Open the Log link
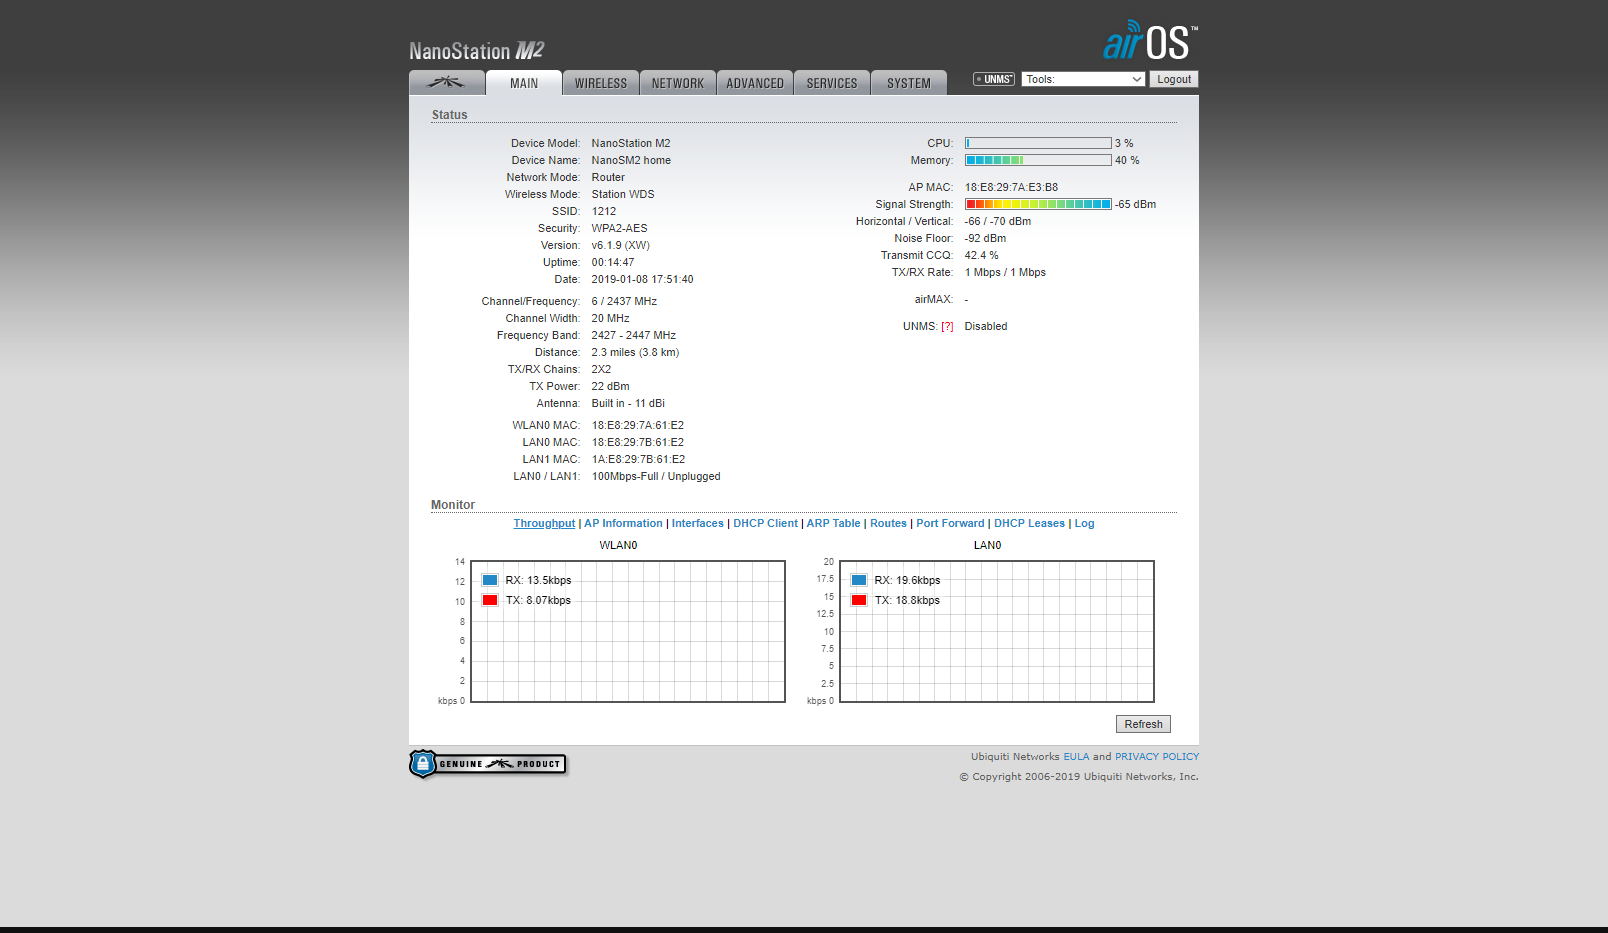Screen dimensions: 1608x933 pyautogui.click(x=1084, y=523)
